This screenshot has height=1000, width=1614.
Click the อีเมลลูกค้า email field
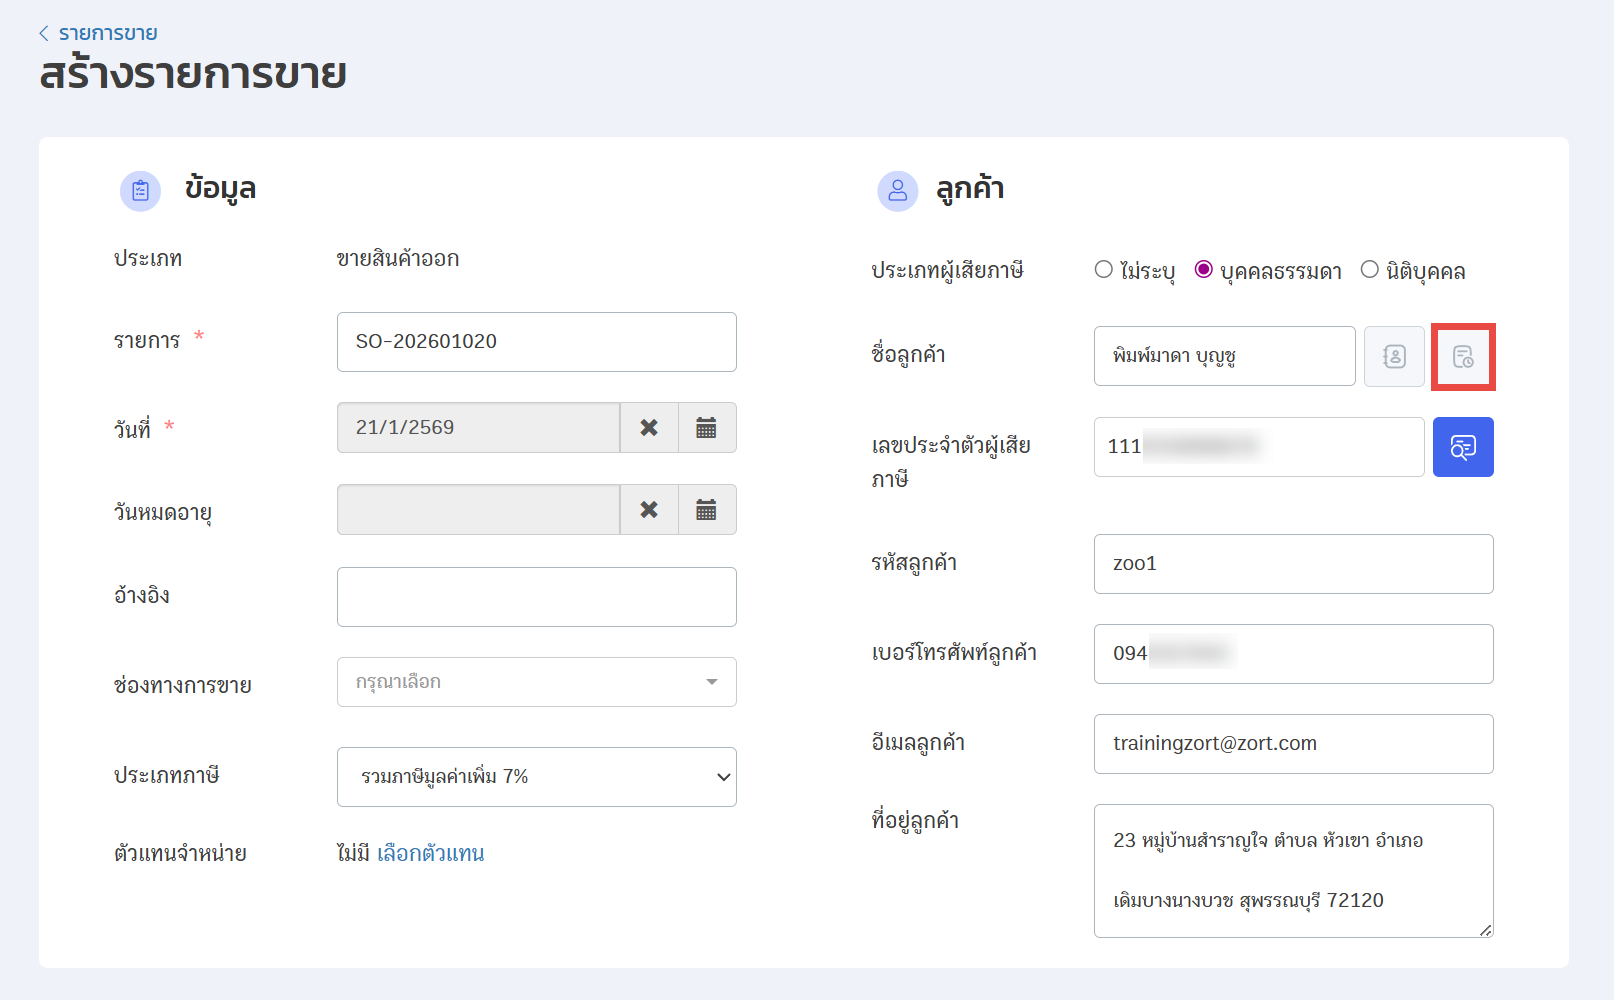(1293, 744)
